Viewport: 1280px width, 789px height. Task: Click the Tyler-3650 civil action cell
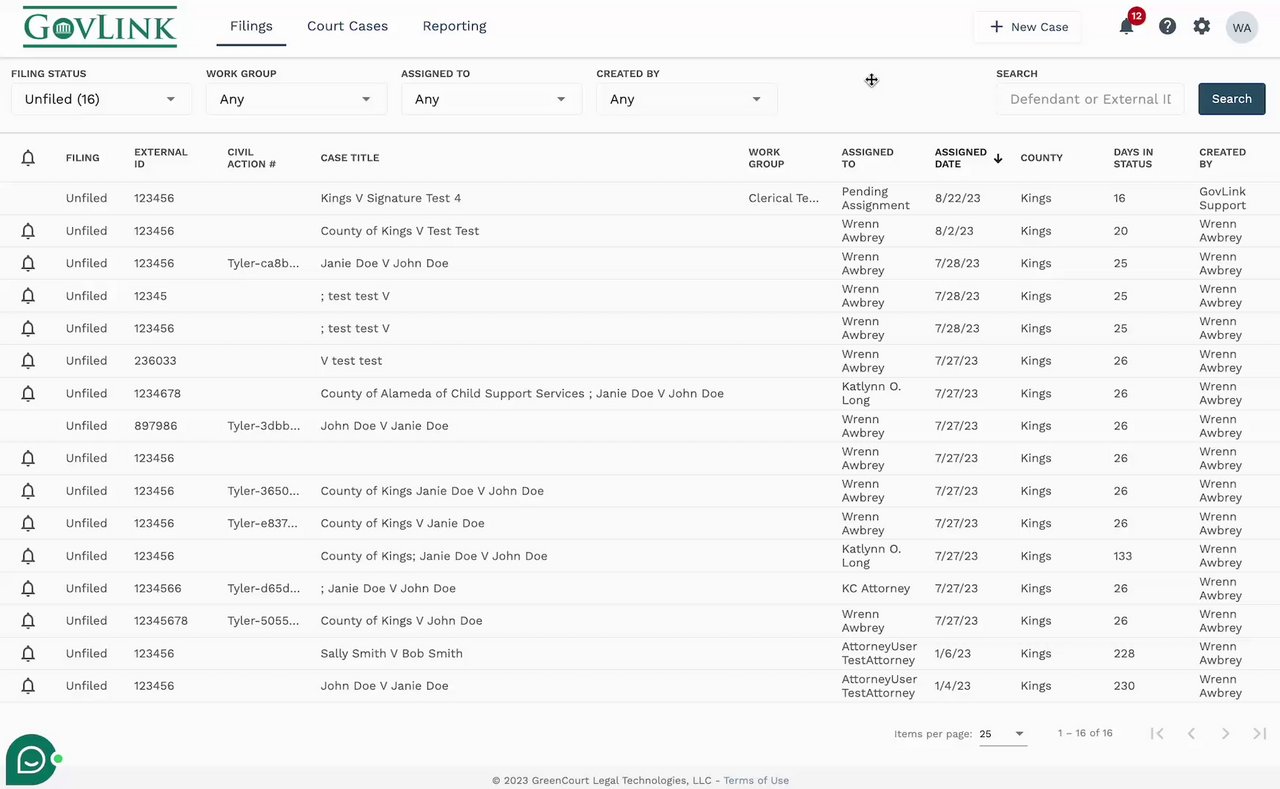click(263, 491)
